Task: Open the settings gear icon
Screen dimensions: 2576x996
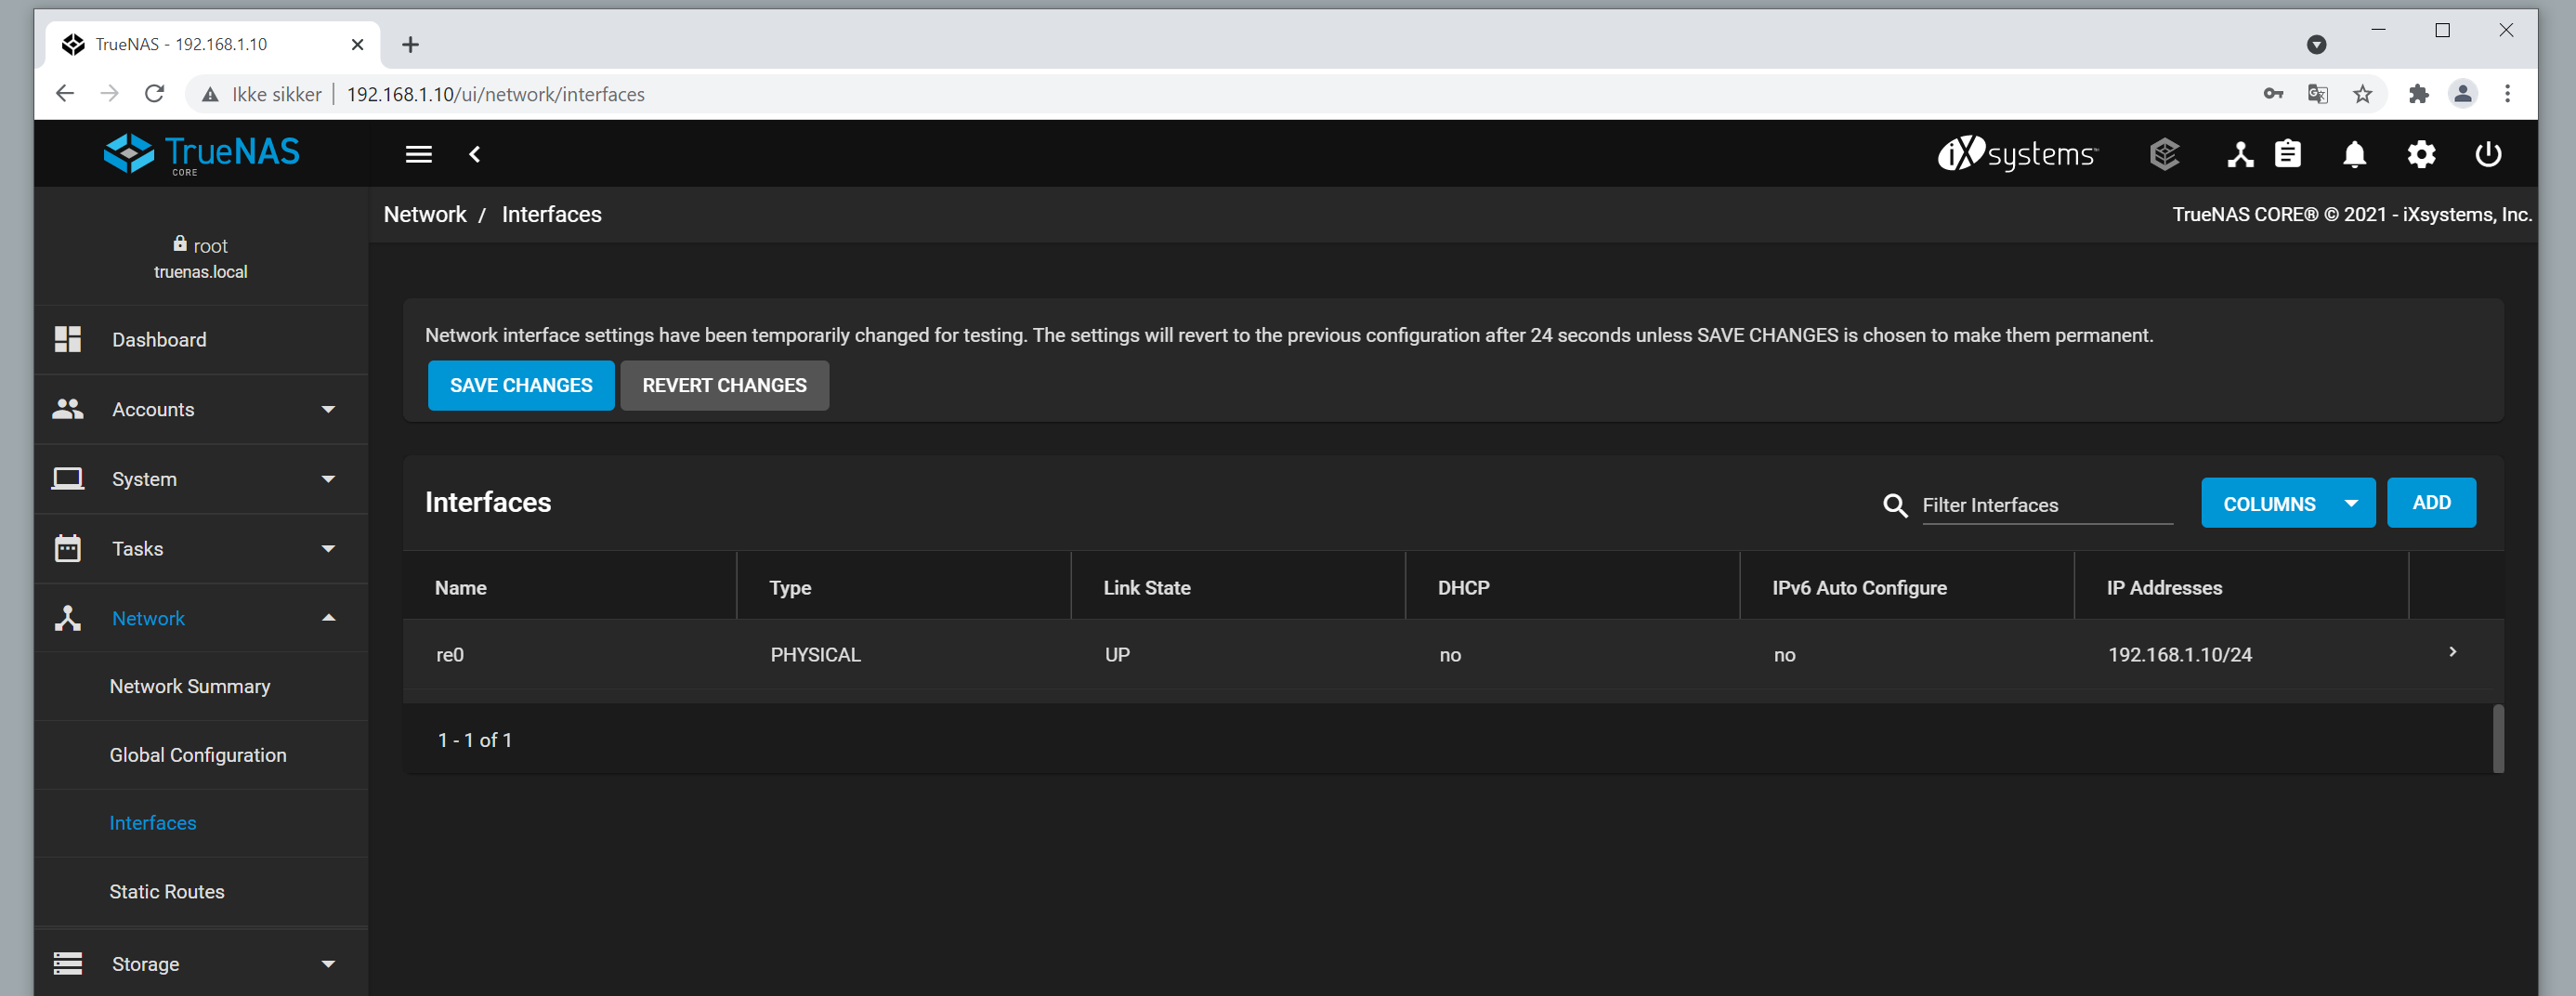Action: pos(2421,154)
